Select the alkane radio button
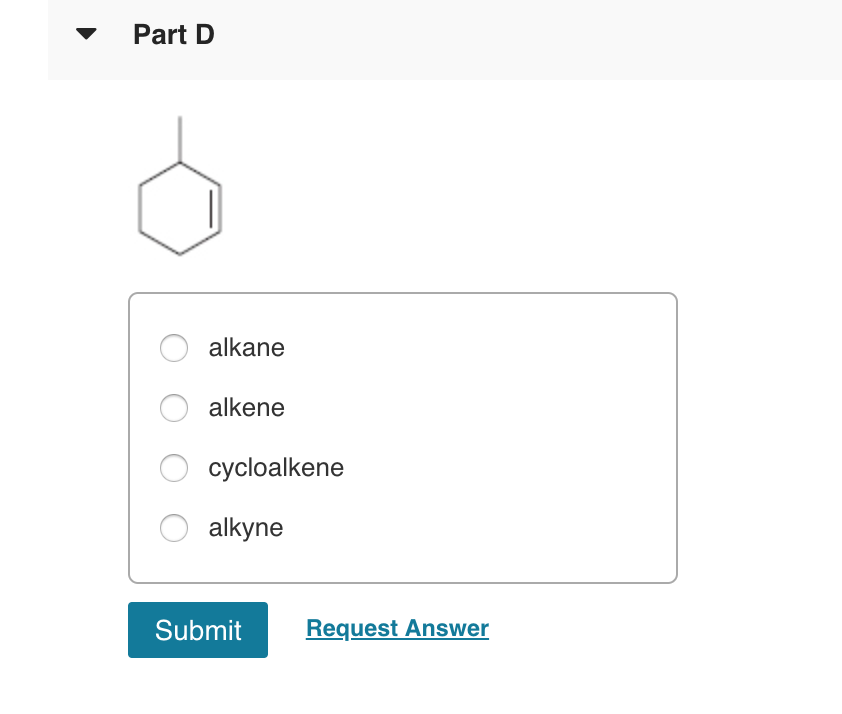This screenshot has width=842, height=714. click(174, 348)
